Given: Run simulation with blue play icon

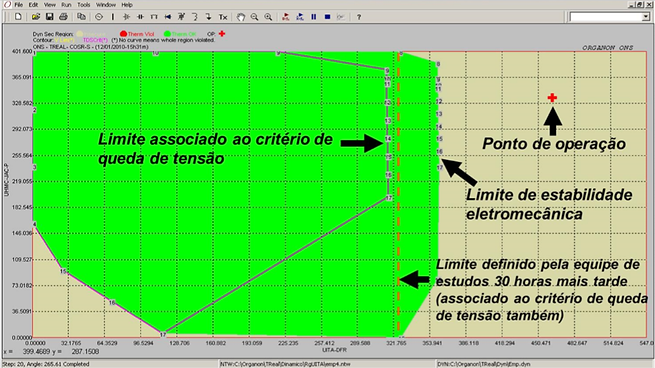Looking at the screenshot, I should pyautogui.click(x=300, y=17).
